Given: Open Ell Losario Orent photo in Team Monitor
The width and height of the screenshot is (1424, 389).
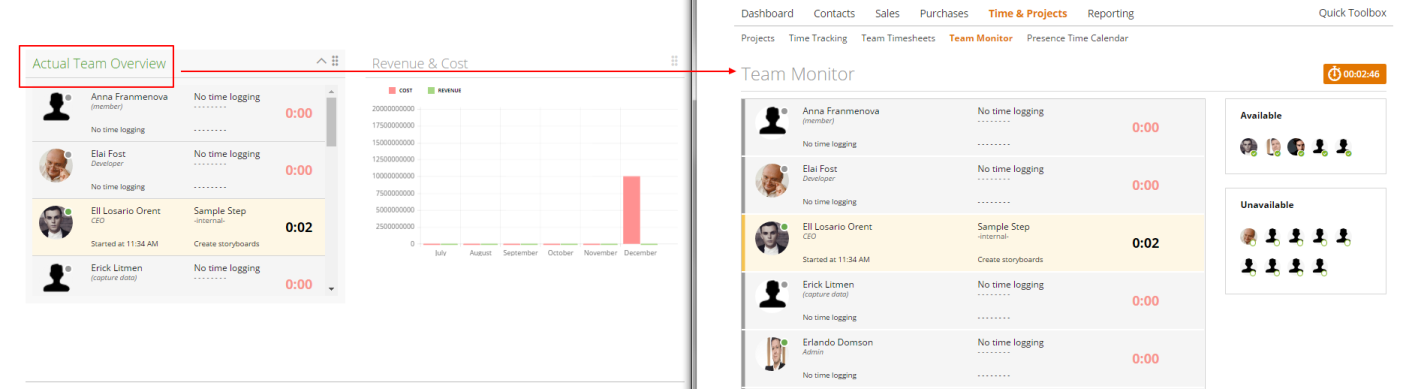Looking at the screenshot, I should 771,237.
